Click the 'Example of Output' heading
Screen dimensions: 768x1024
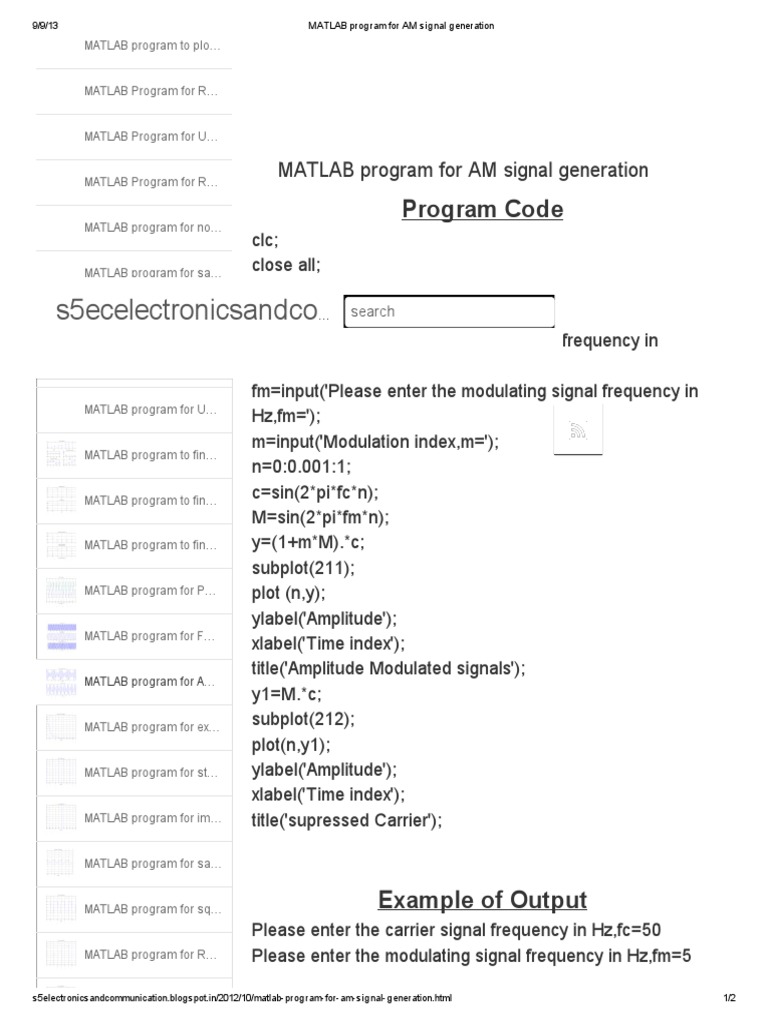pyautogui.click(x=482, y=900)
